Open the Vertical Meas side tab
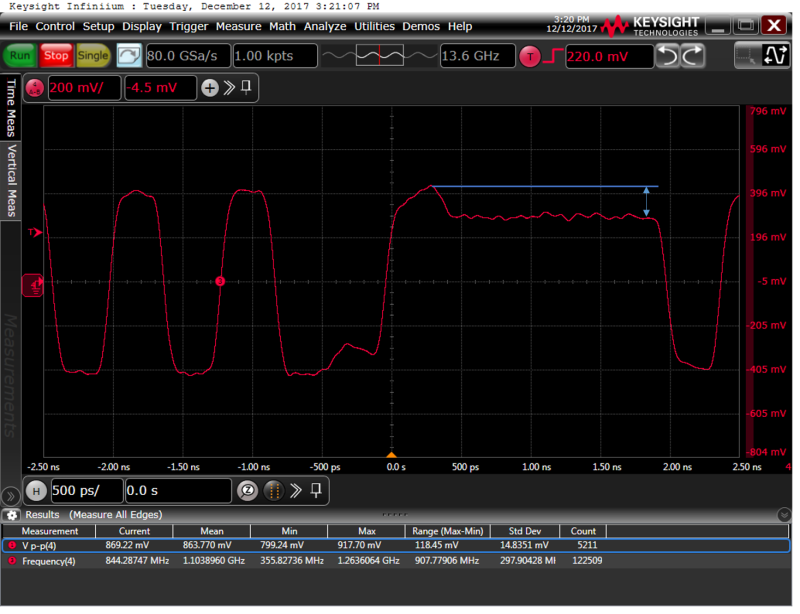Viewport: 800px width, 614px height. (11, 181)
